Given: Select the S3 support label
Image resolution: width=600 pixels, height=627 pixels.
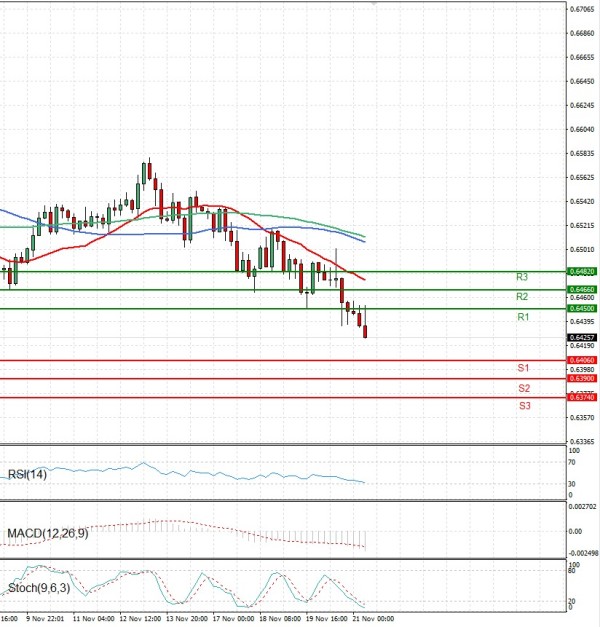Looking at the screenshot, I should tap(523, 405).
